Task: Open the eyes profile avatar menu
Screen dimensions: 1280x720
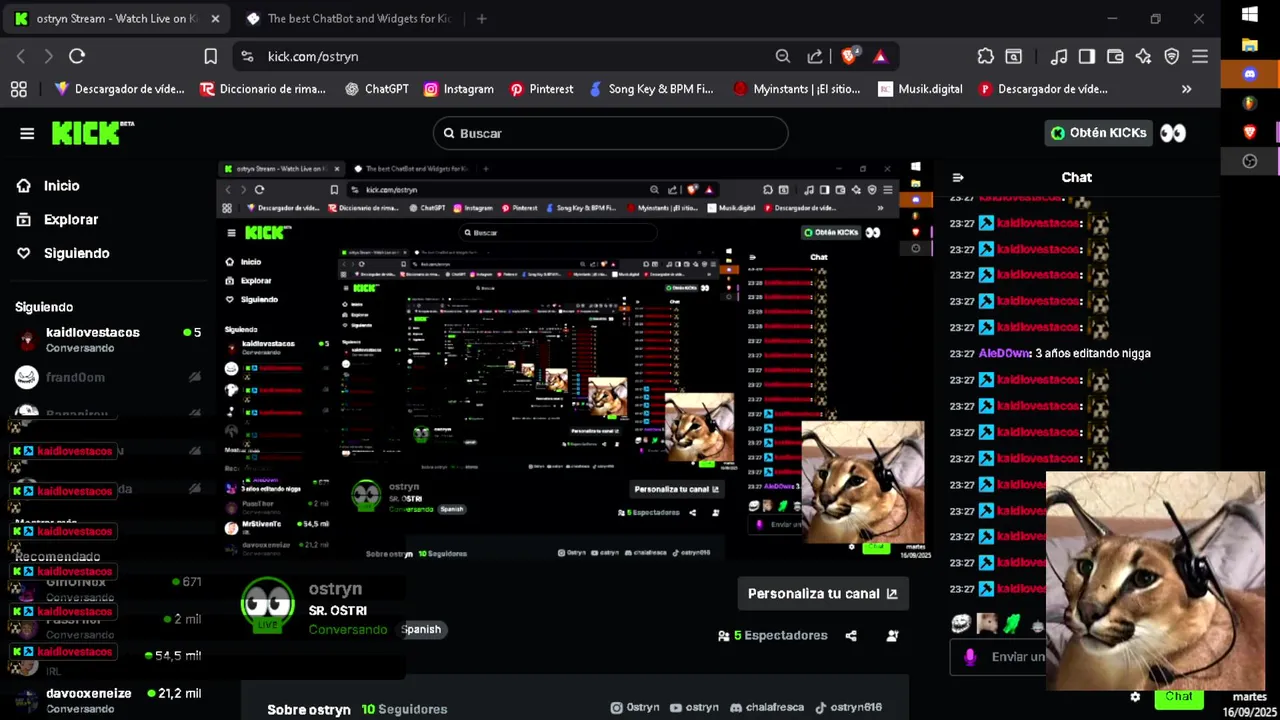Action: [1173, 133]
